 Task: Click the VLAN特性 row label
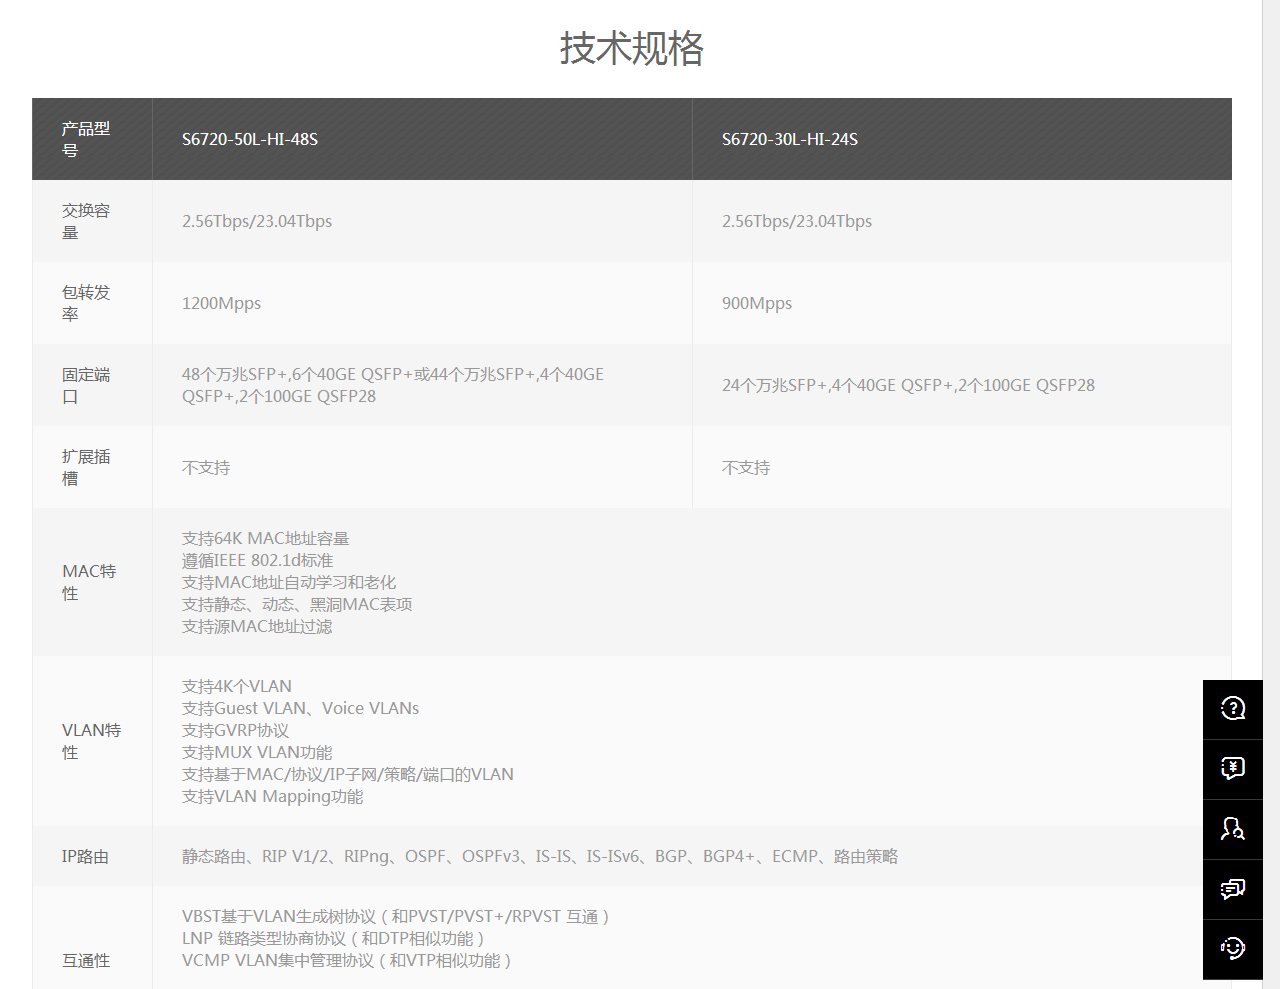(92, 741)
